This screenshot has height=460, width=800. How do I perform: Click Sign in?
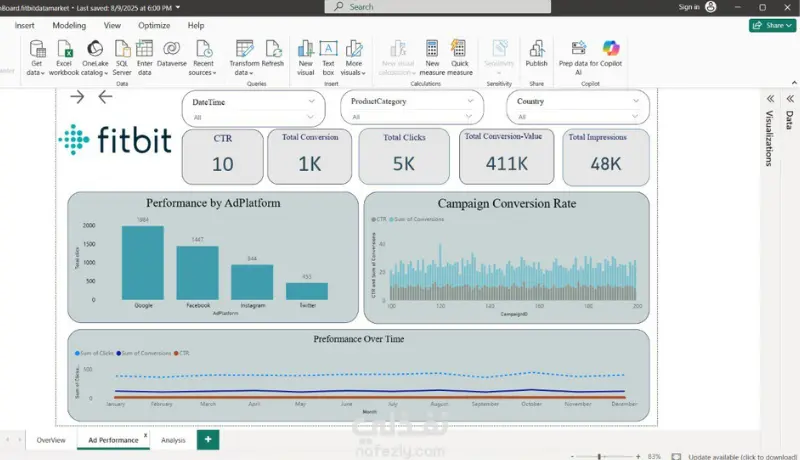point(689,7)
